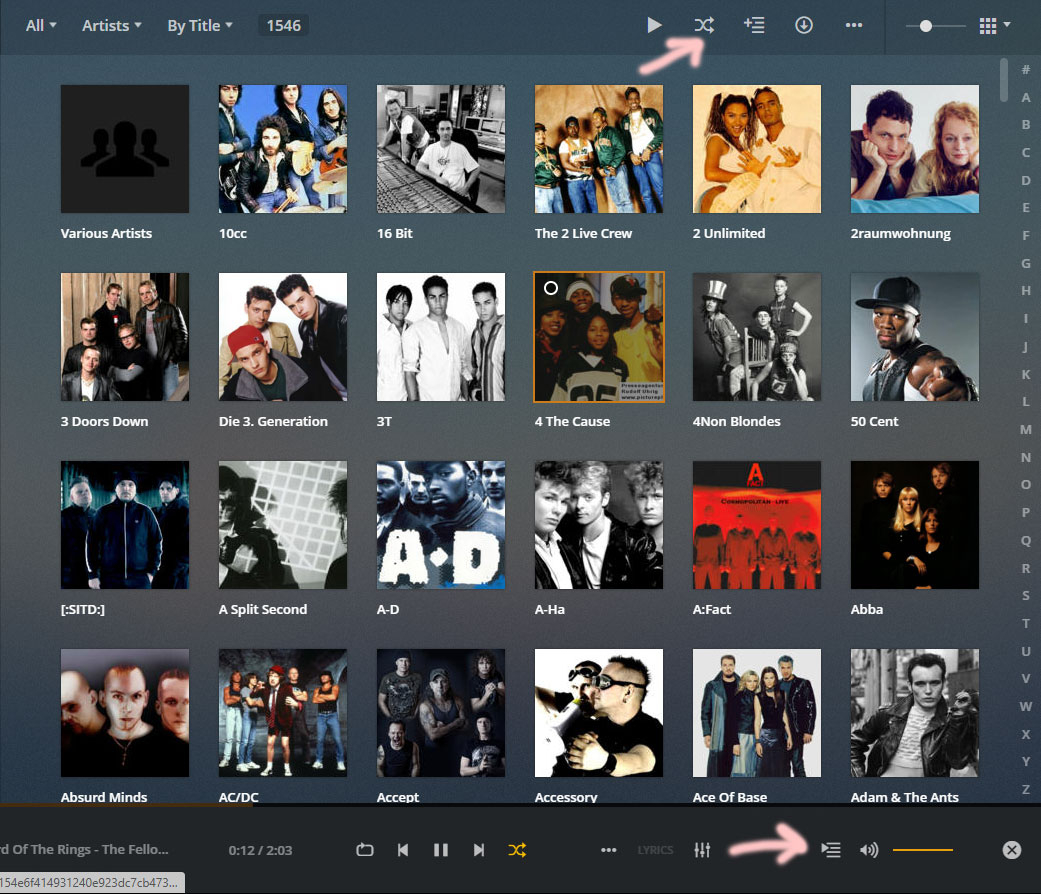Image resolution: width=1041 pixels, height=894 pixels.
Task: Open the Abba artist thumbnail
Action: (915, 524)
